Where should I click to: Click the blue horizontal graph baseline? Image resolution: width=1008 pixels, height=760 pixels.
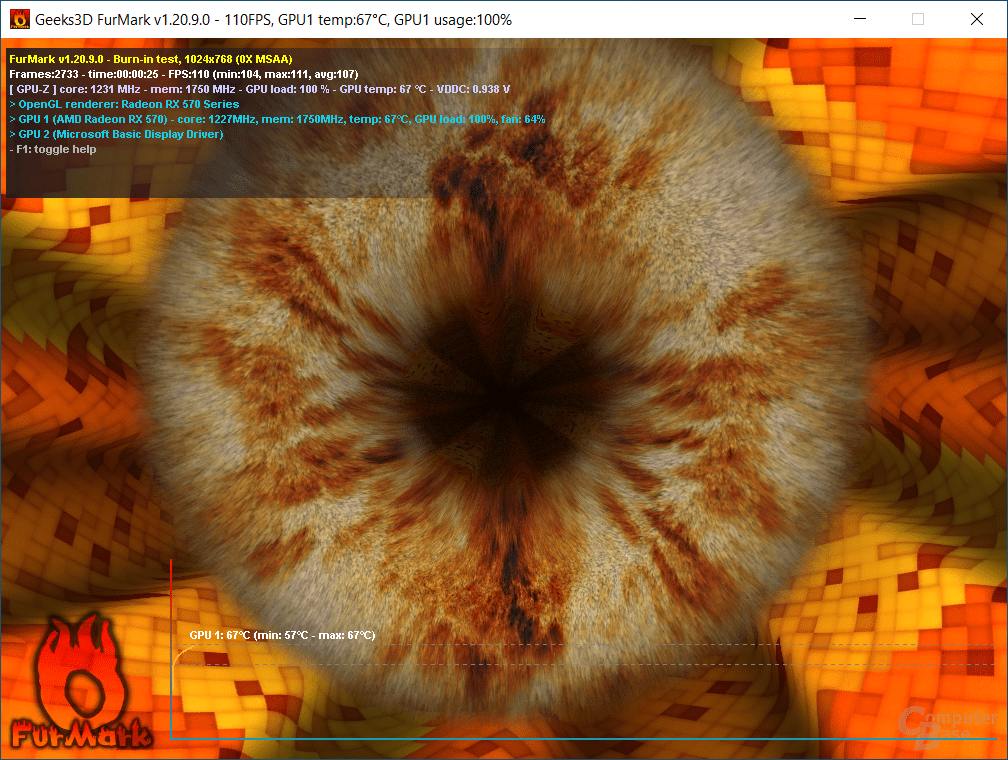[x=584, y=738]
